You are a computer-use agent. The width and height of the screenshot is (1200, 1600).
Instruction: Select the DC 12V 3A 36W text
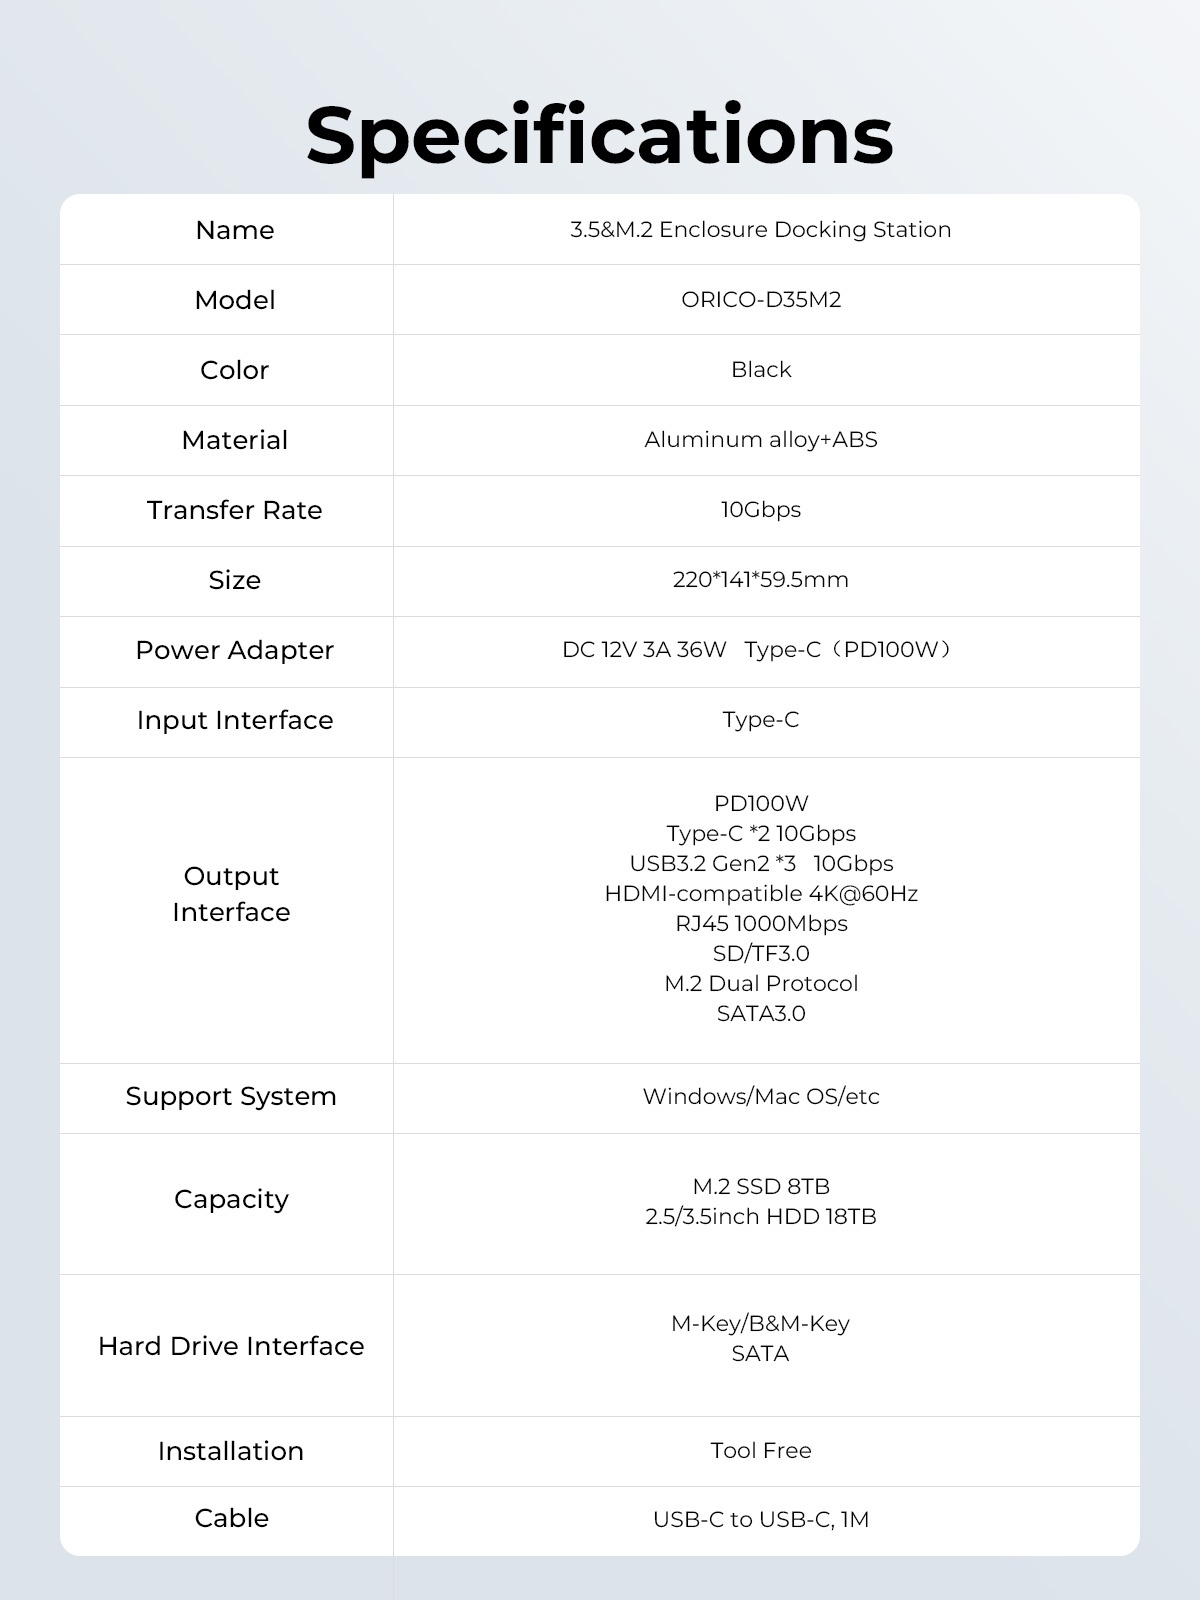pos(644,650)
